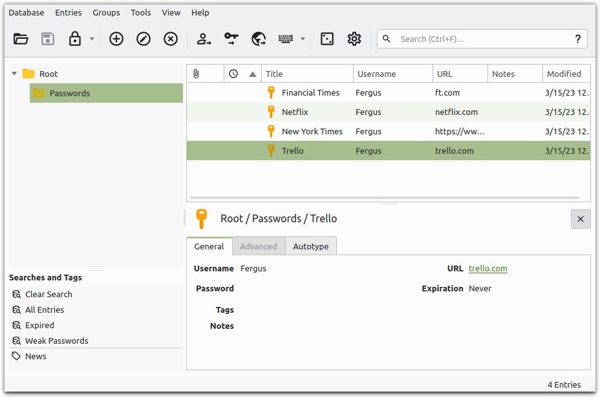Open the Tools menu
This screenshot has height=398, width=600.
(141, 13)
